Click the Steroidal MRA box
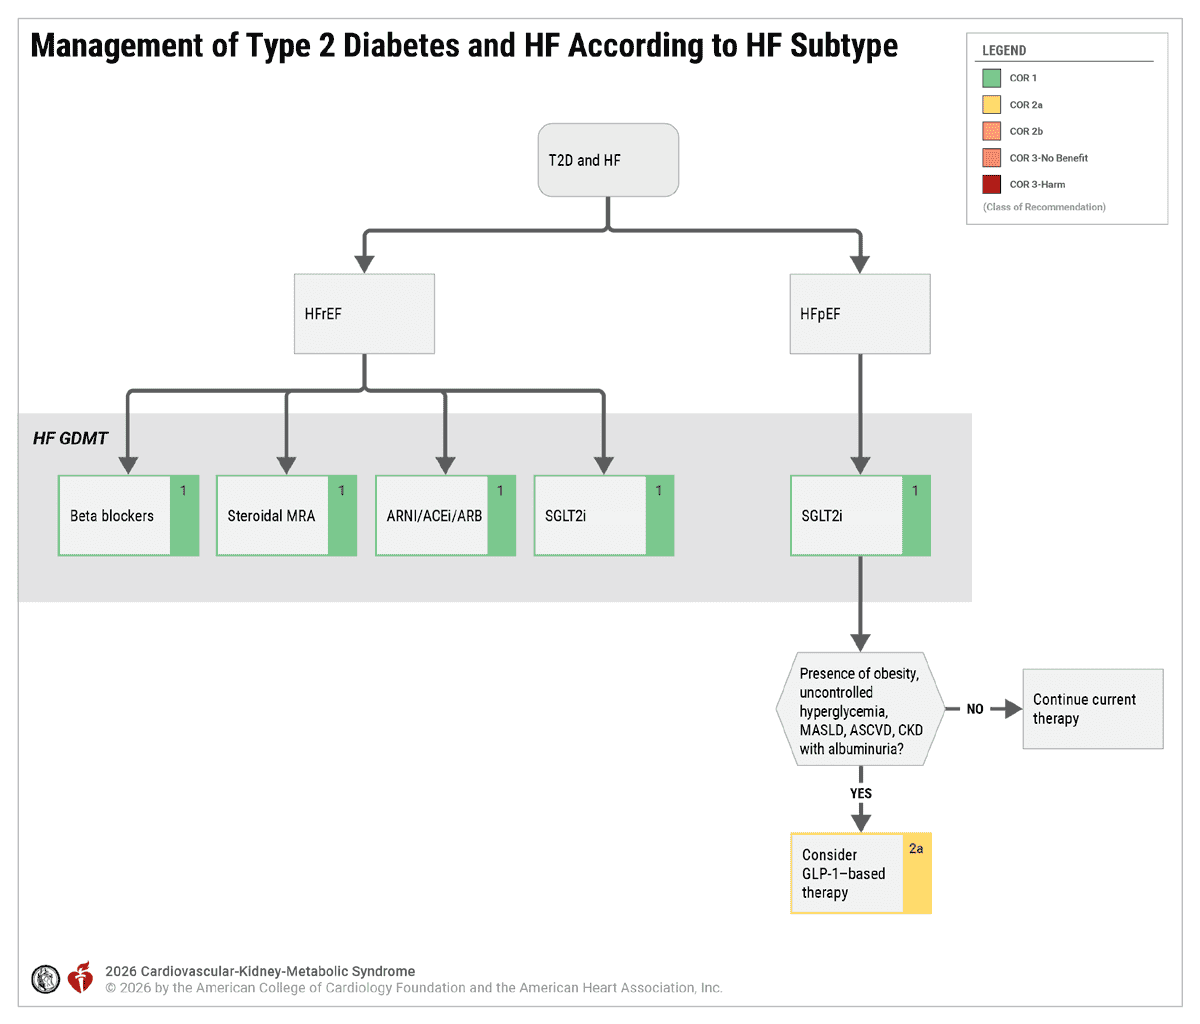Viewport: 1200px width, 1024px height. [287, 516]
